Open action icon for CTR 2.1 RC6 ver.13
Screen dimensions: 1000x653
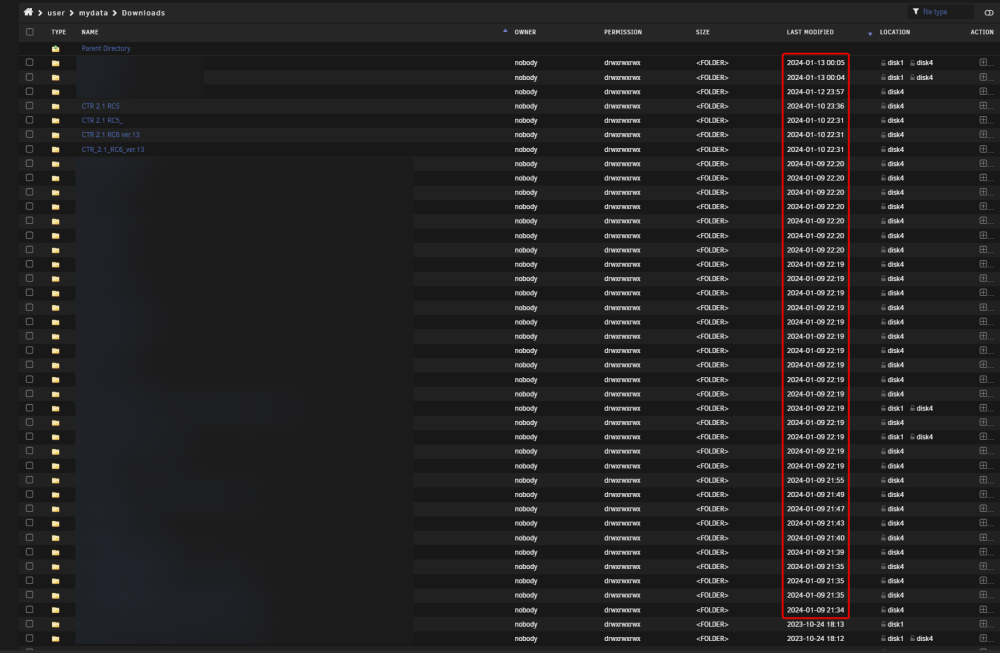tap(983, 135)
